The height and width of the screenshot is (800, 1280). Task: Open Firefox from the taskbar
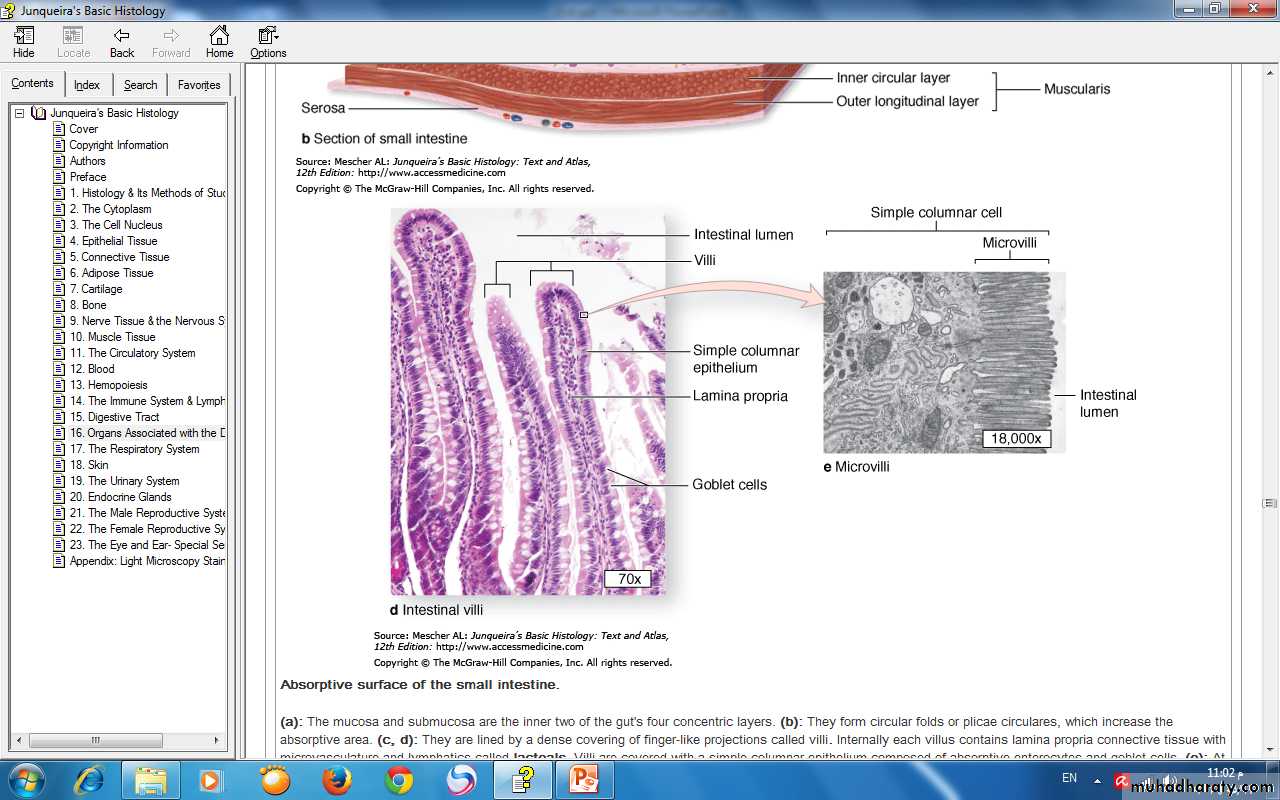click(x=337, y=780)
